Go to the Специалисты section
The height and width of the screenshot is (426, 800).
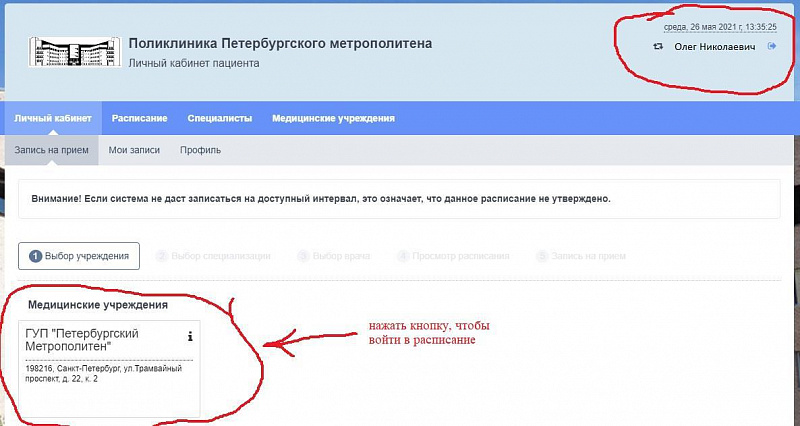(x=220, y=118)
